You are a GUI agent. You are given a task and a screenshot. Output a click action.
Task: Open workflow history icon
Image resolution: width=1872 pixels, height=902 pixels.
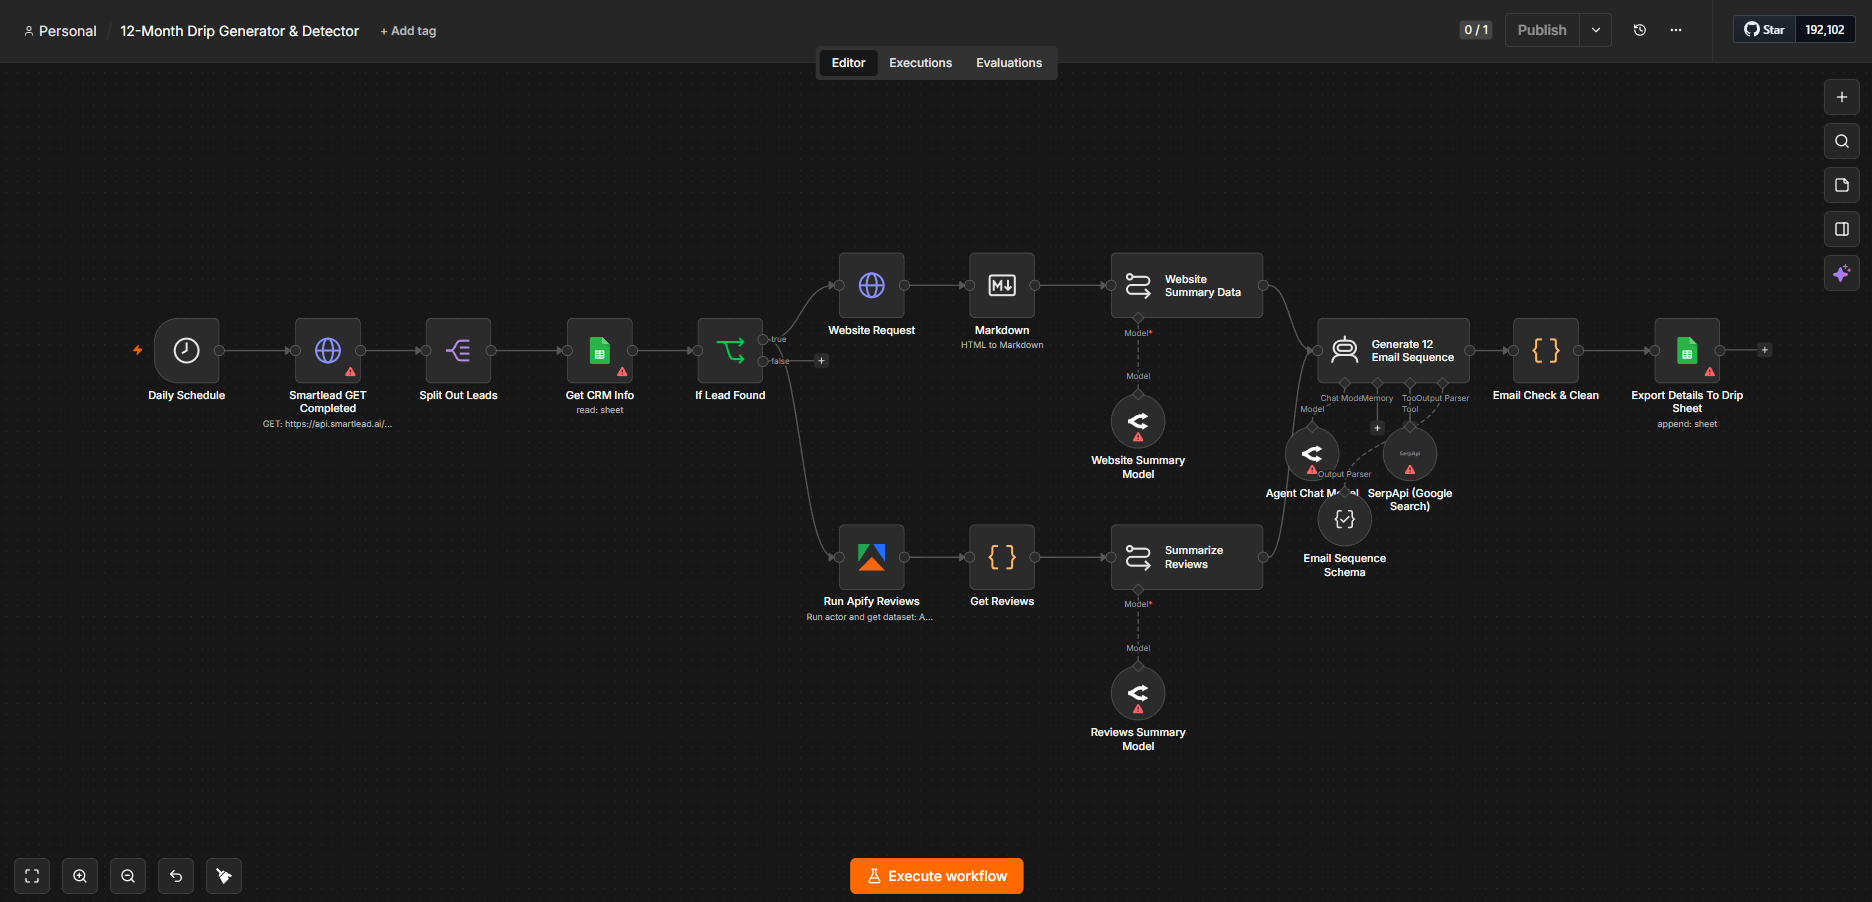tap(1640, 30)
